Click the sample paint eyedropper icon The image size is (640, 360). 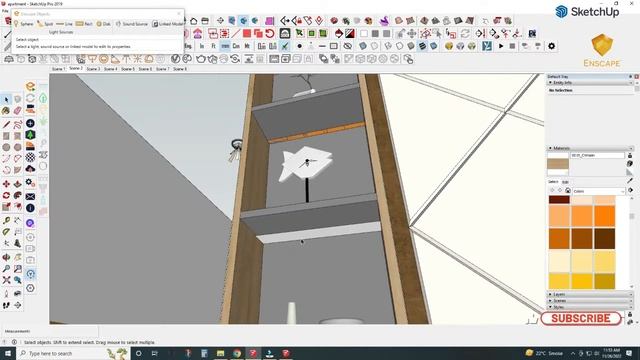(x=630, y=181)
